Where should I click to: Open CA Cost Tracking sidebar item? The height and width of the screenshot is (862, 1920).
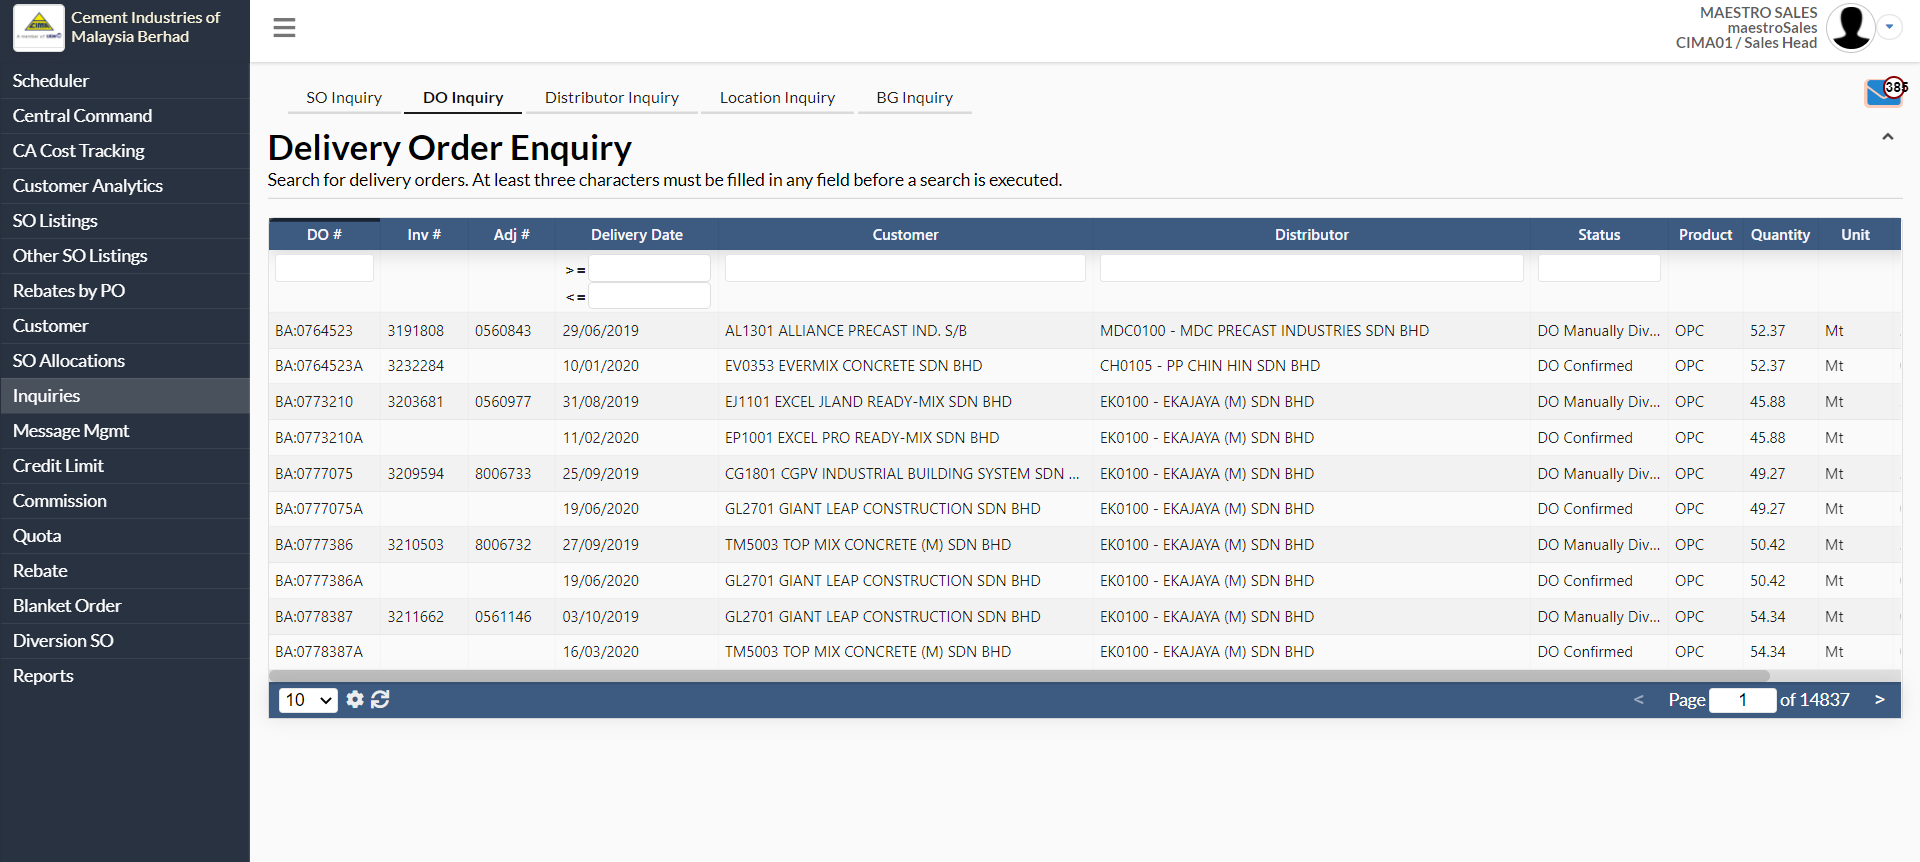tap(125, 151)
